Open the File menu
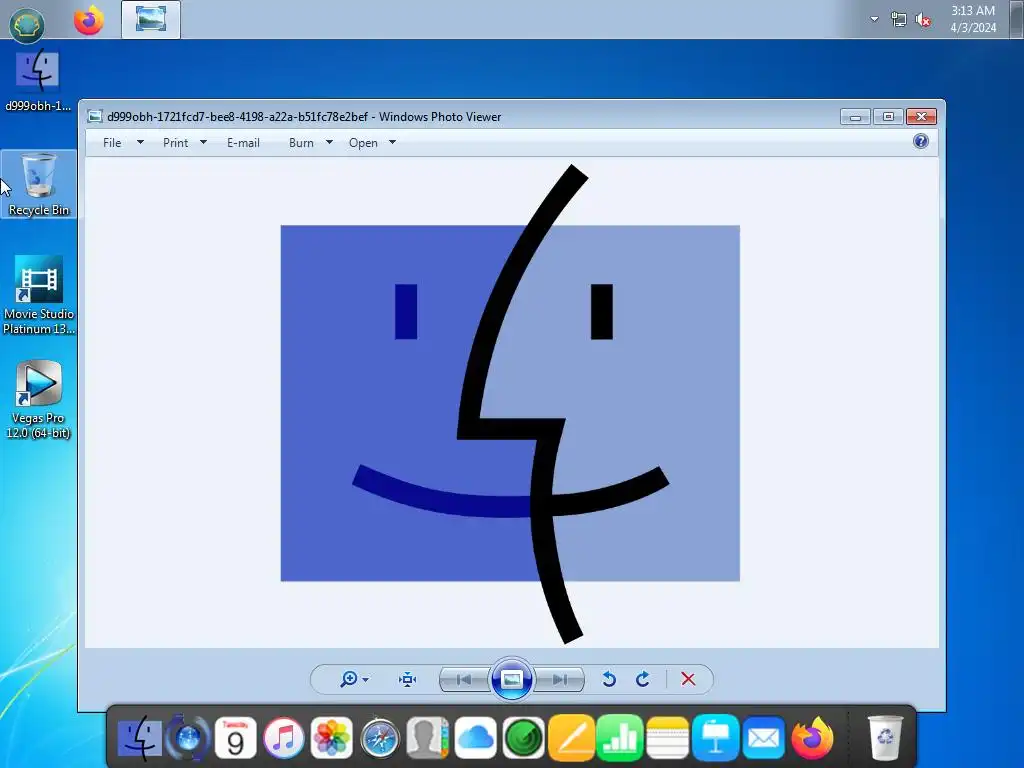This screenshot has height=768, width=1024. pos(112,143)
